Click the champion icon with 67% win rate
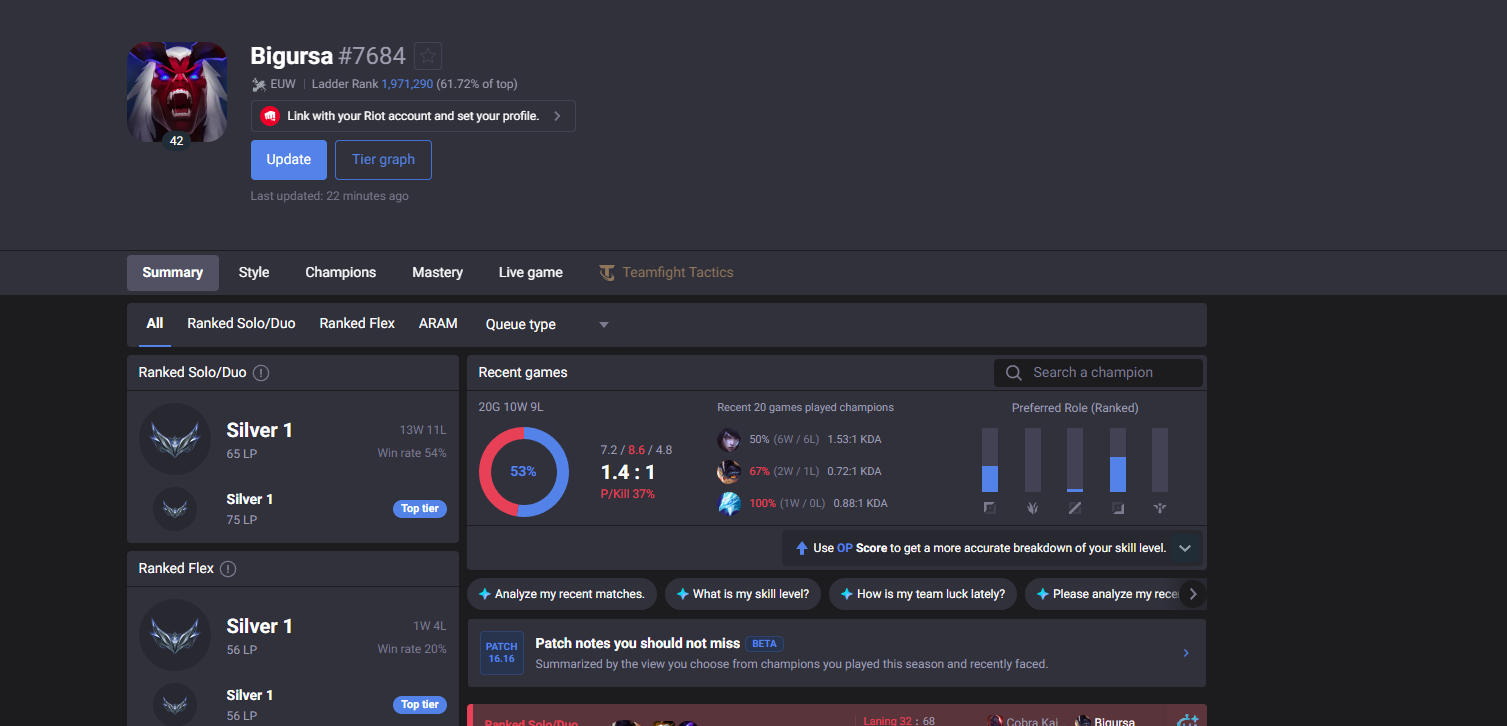This screenshot has width=1507, height=726. click(729, 472)
